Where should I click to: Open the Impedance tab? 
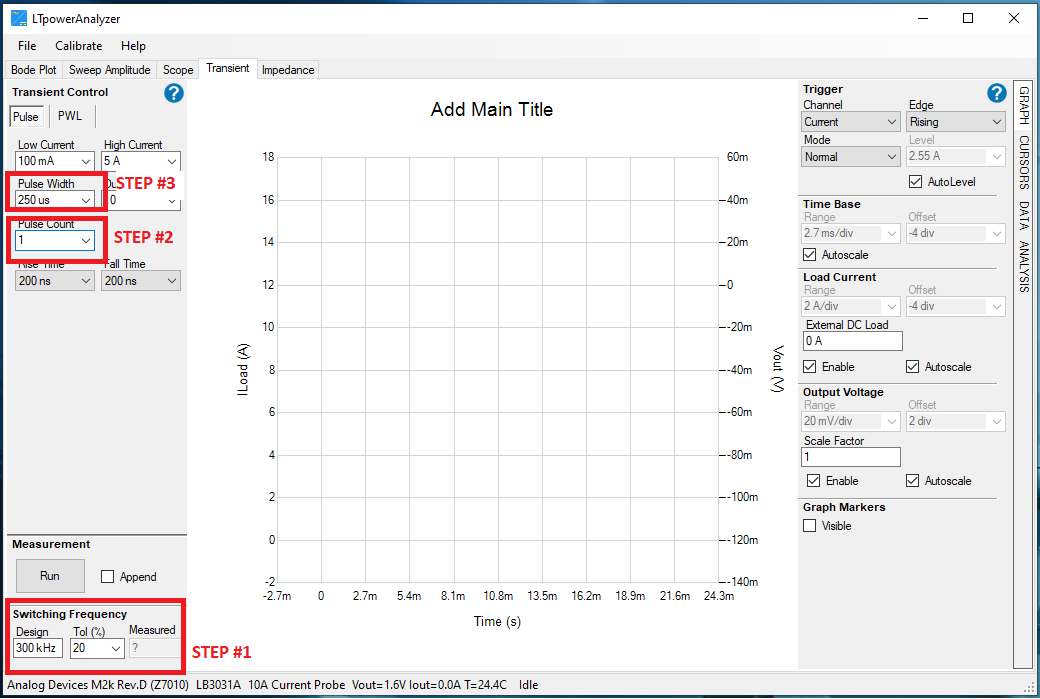coord(288,69)
